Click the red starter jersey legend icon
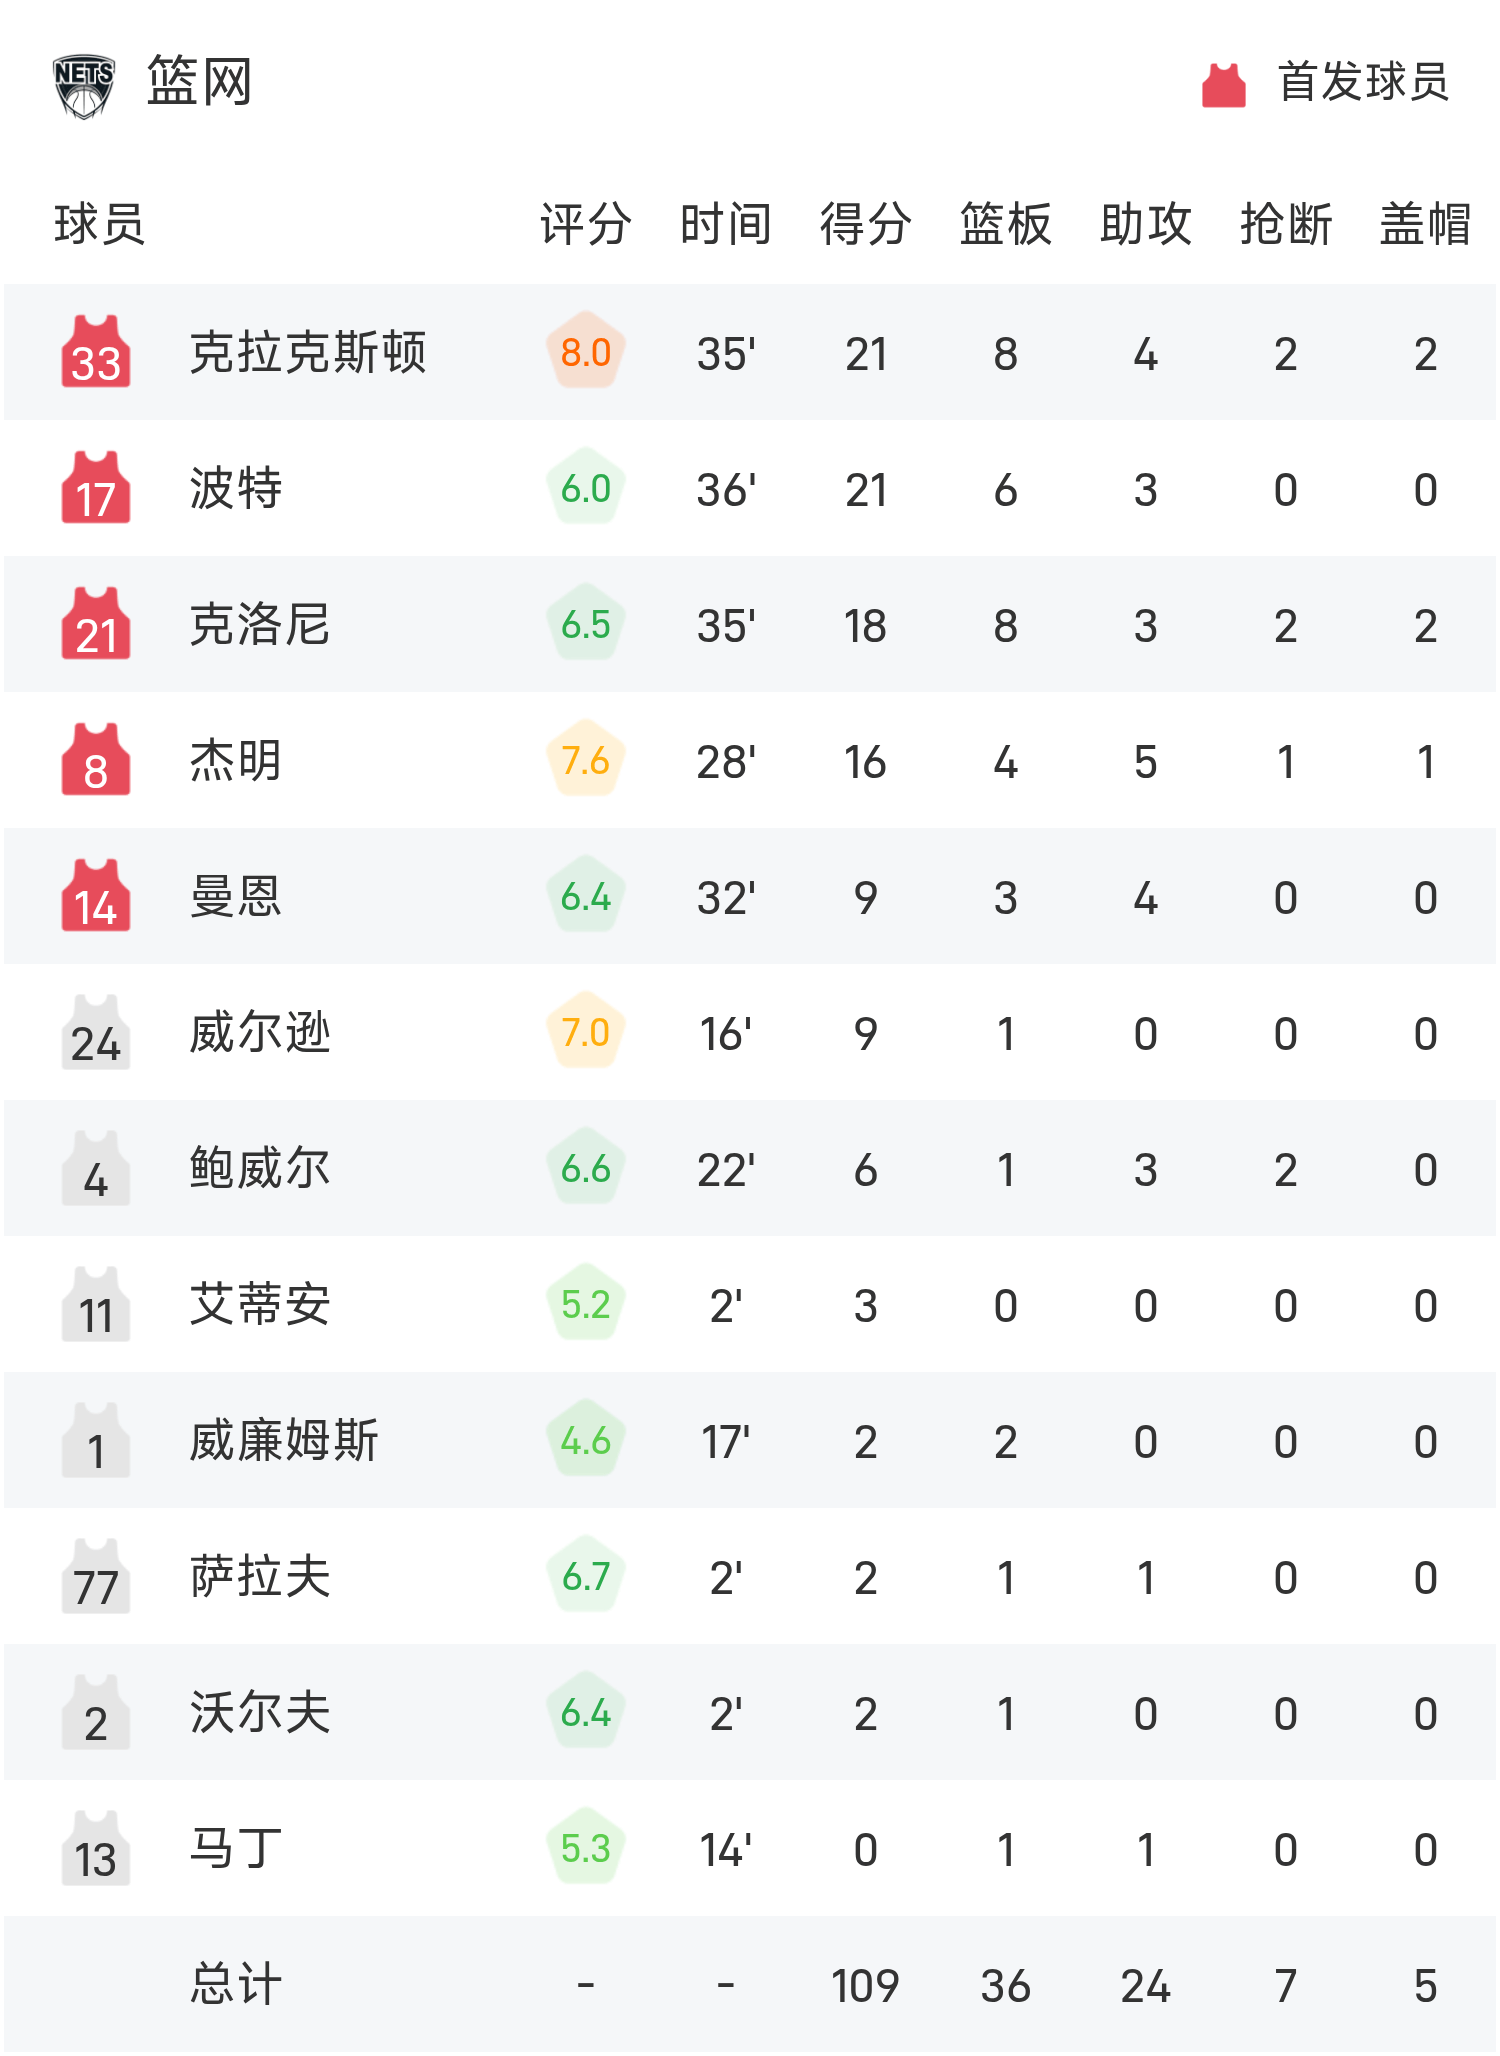Screen dimensions: 1500x2056 1223,85
